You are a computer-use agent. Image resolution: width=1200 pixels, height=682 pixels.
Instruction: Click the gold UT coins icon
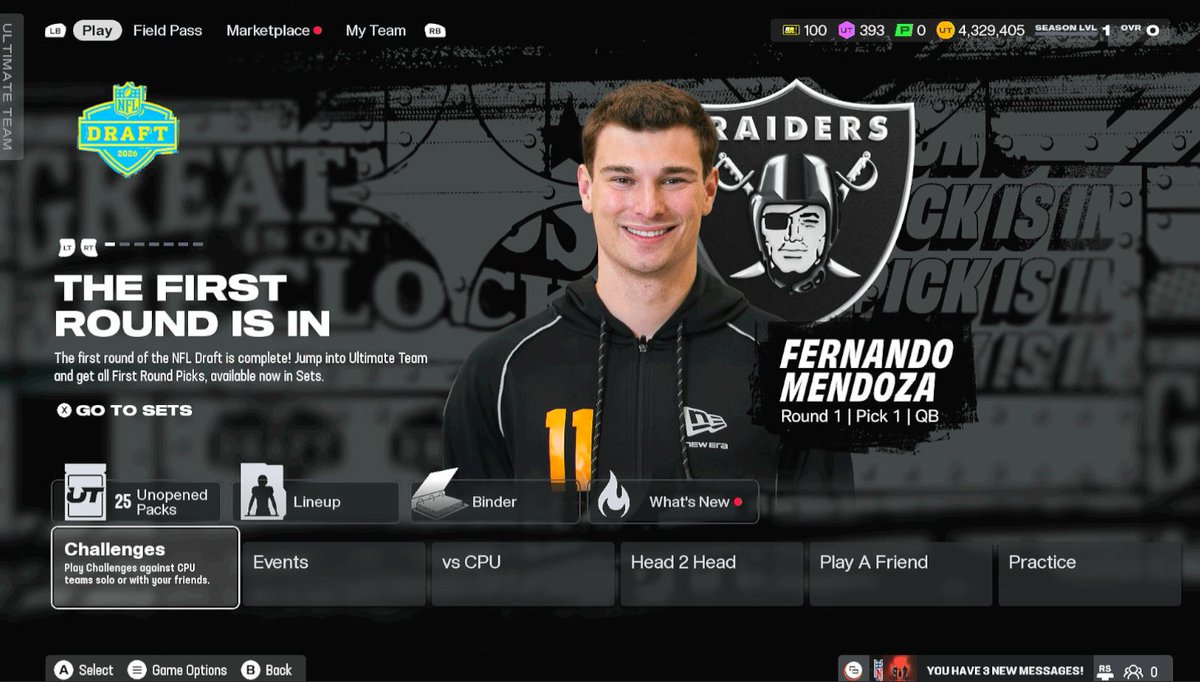coord(945,30)
